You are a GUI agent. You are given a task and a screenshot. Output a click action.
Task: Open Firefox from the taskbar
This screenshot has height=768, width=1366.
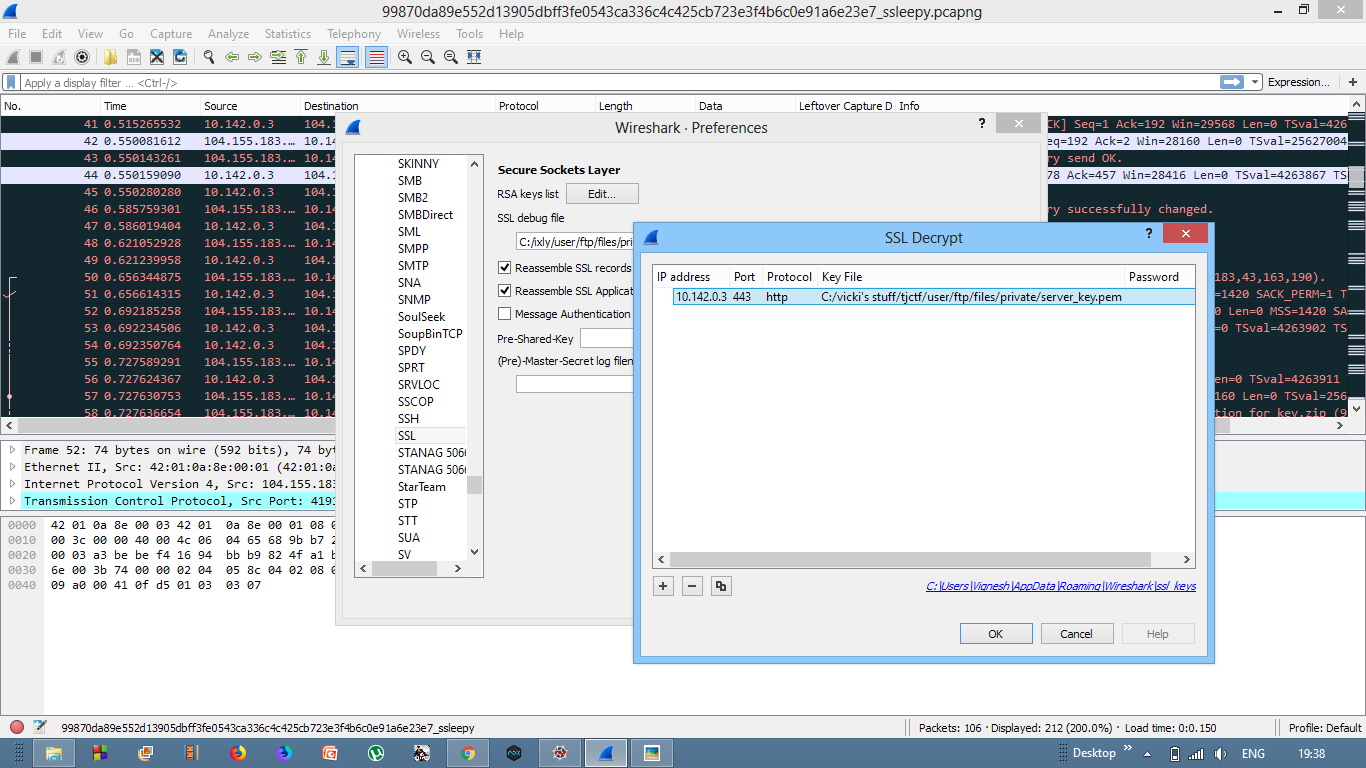click(237, 753)
